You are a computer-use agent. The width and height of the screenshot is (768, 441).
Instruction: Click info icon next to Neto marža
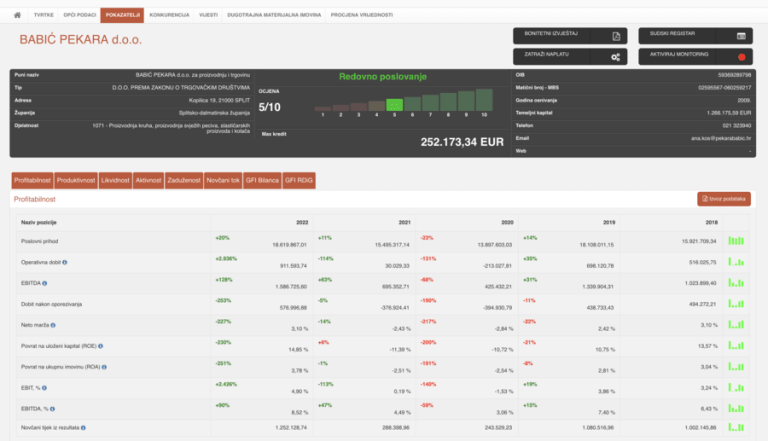[x=51, y=324]
